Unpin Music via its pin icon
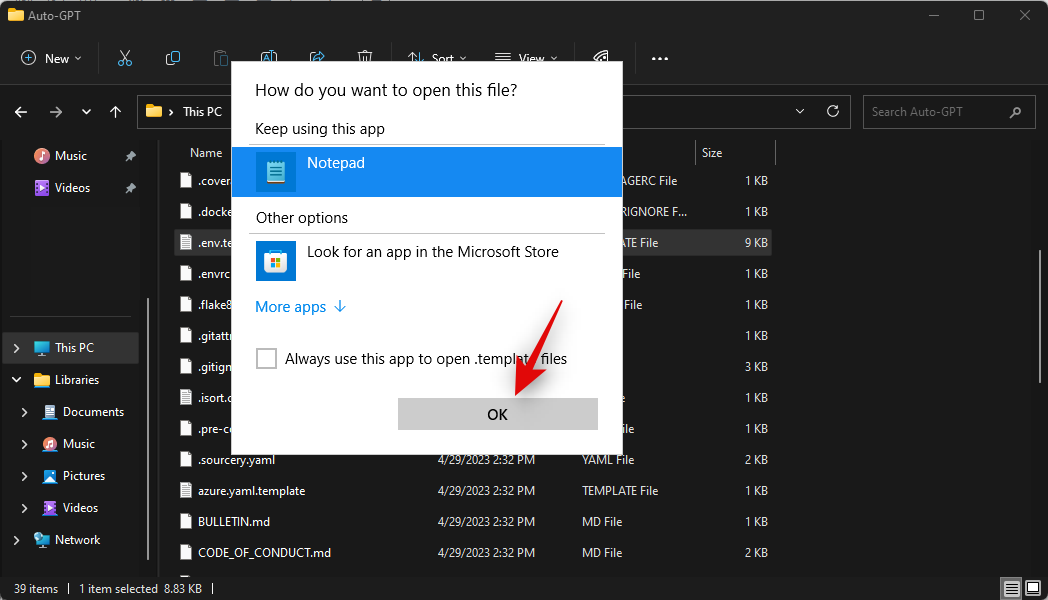 [x=130, y=156]
